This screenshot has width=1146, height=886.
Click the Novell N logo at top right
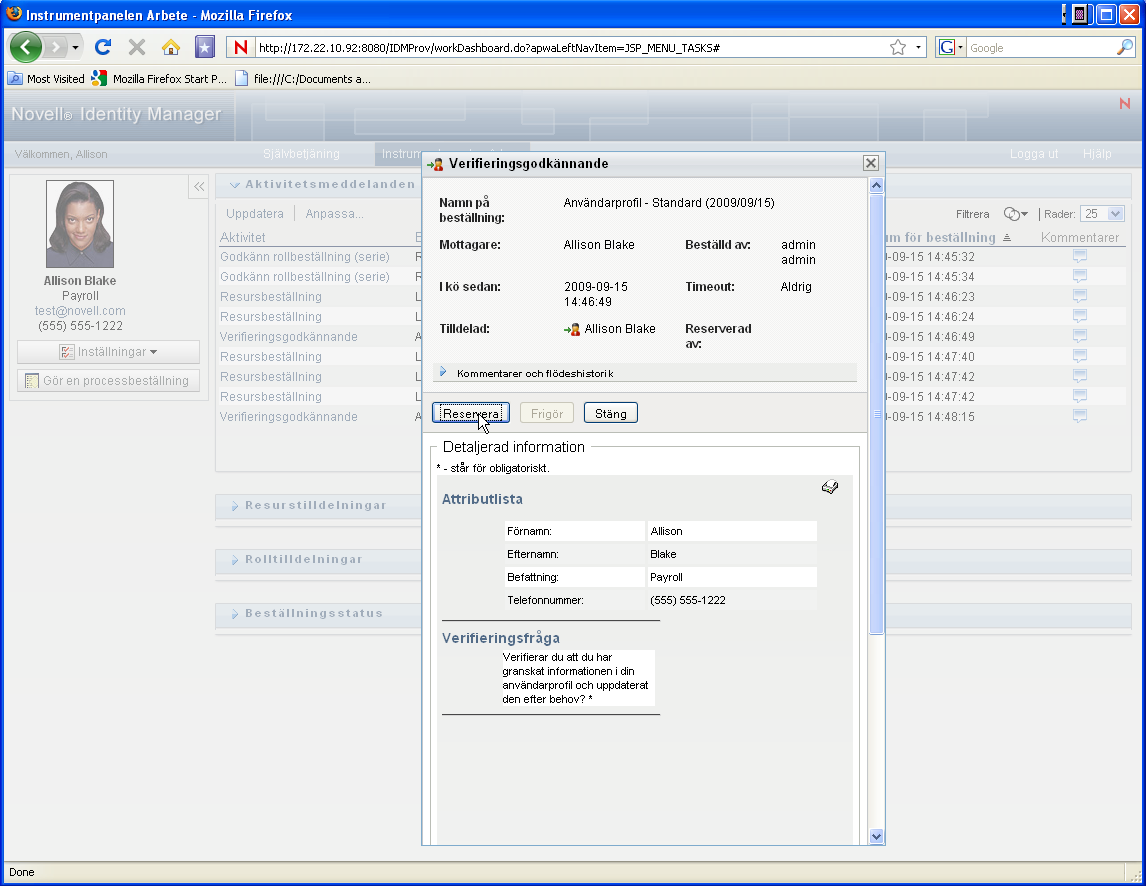point(1124,103)
